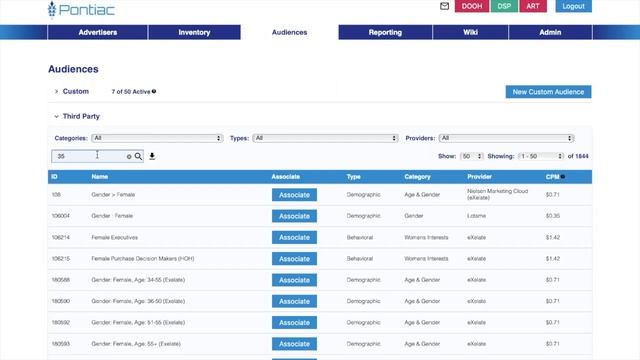
Task: Click the Third Party section label
Action: coord(81,116)
